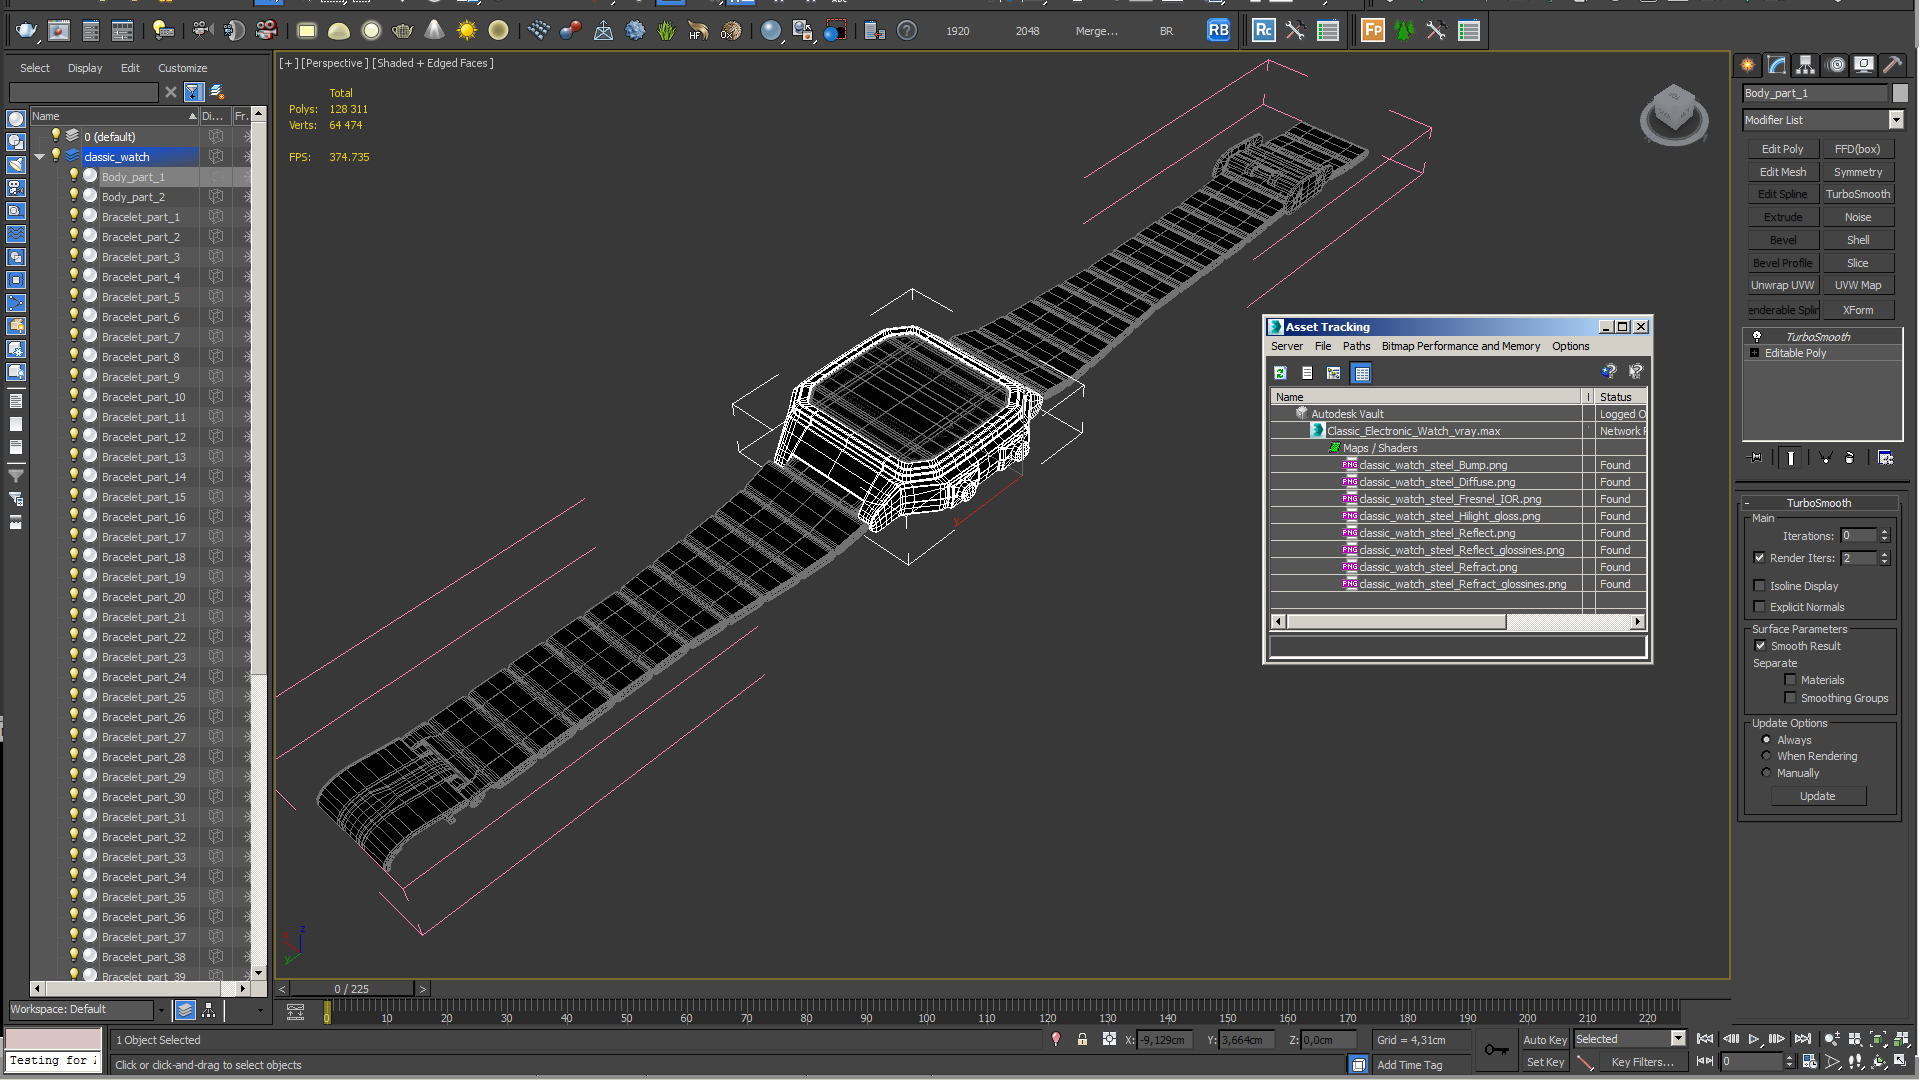Enable Isoline Display in TurboSmooth
Viewport: 1920px width, 1080px height.
pyautogui.click(x=1760, y=584)
